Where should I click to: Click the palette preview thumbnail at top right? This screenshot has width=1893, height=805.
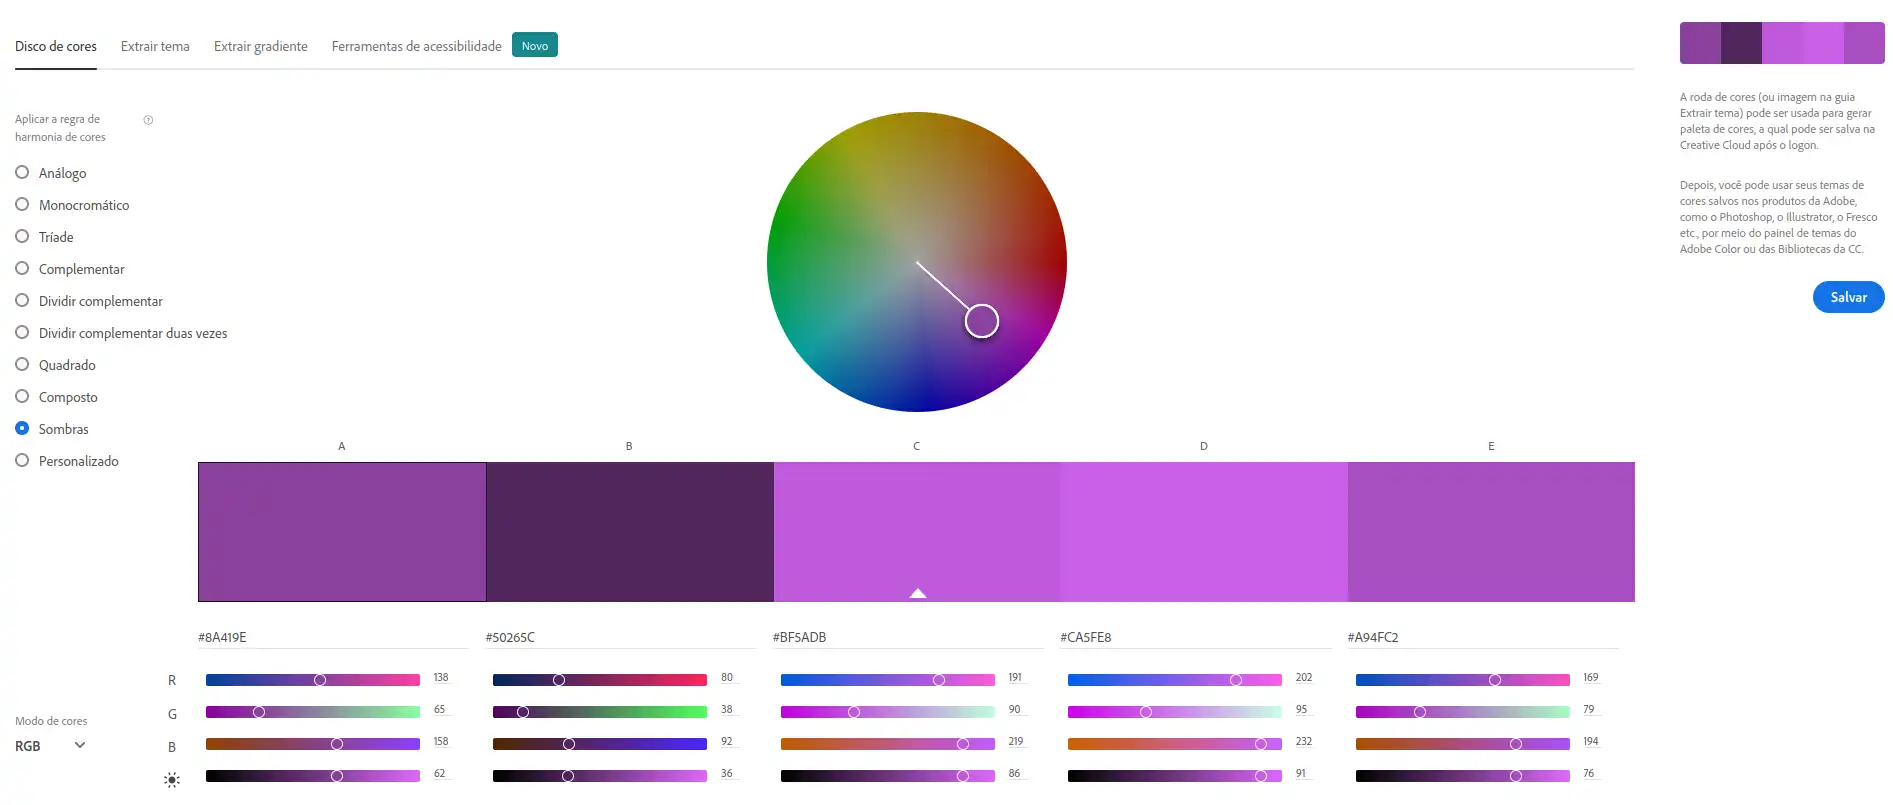coord(1781,43)
